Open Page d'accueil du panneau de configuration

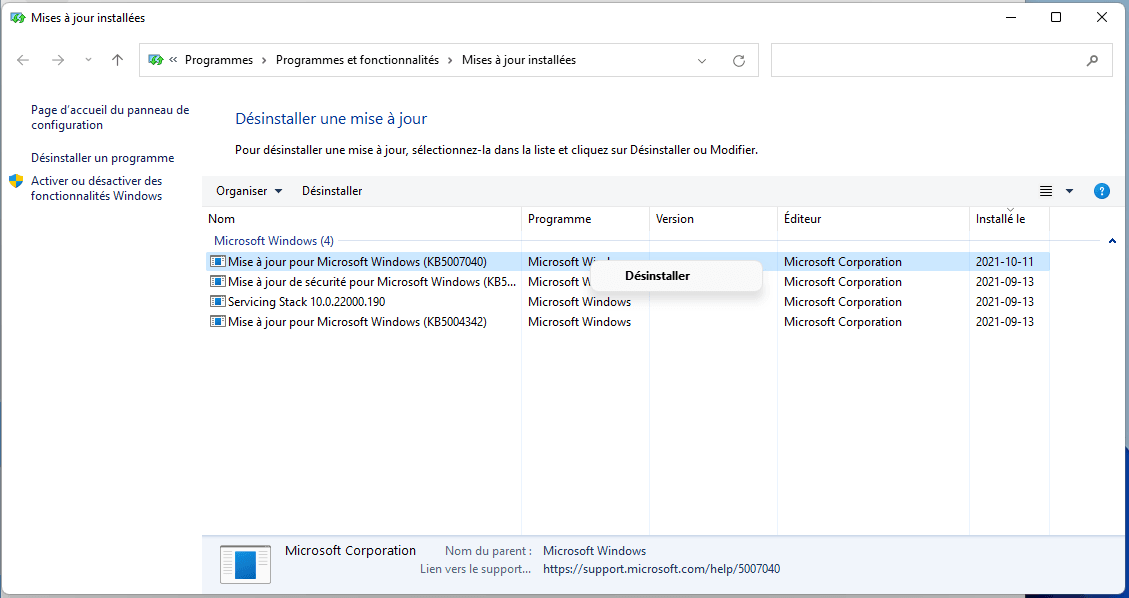[110, 117]
